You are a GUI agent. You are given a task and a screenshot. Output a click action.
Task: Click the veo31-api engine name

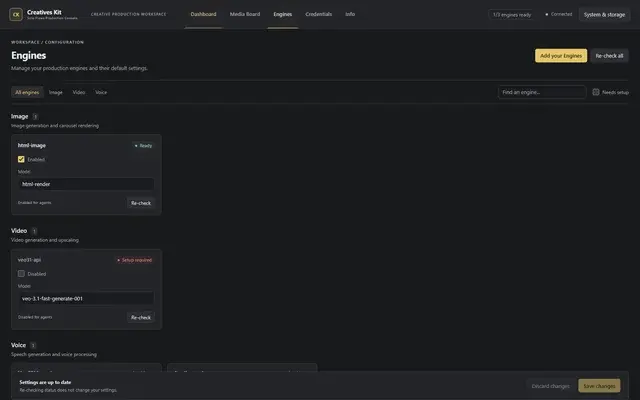coord(29,260)
